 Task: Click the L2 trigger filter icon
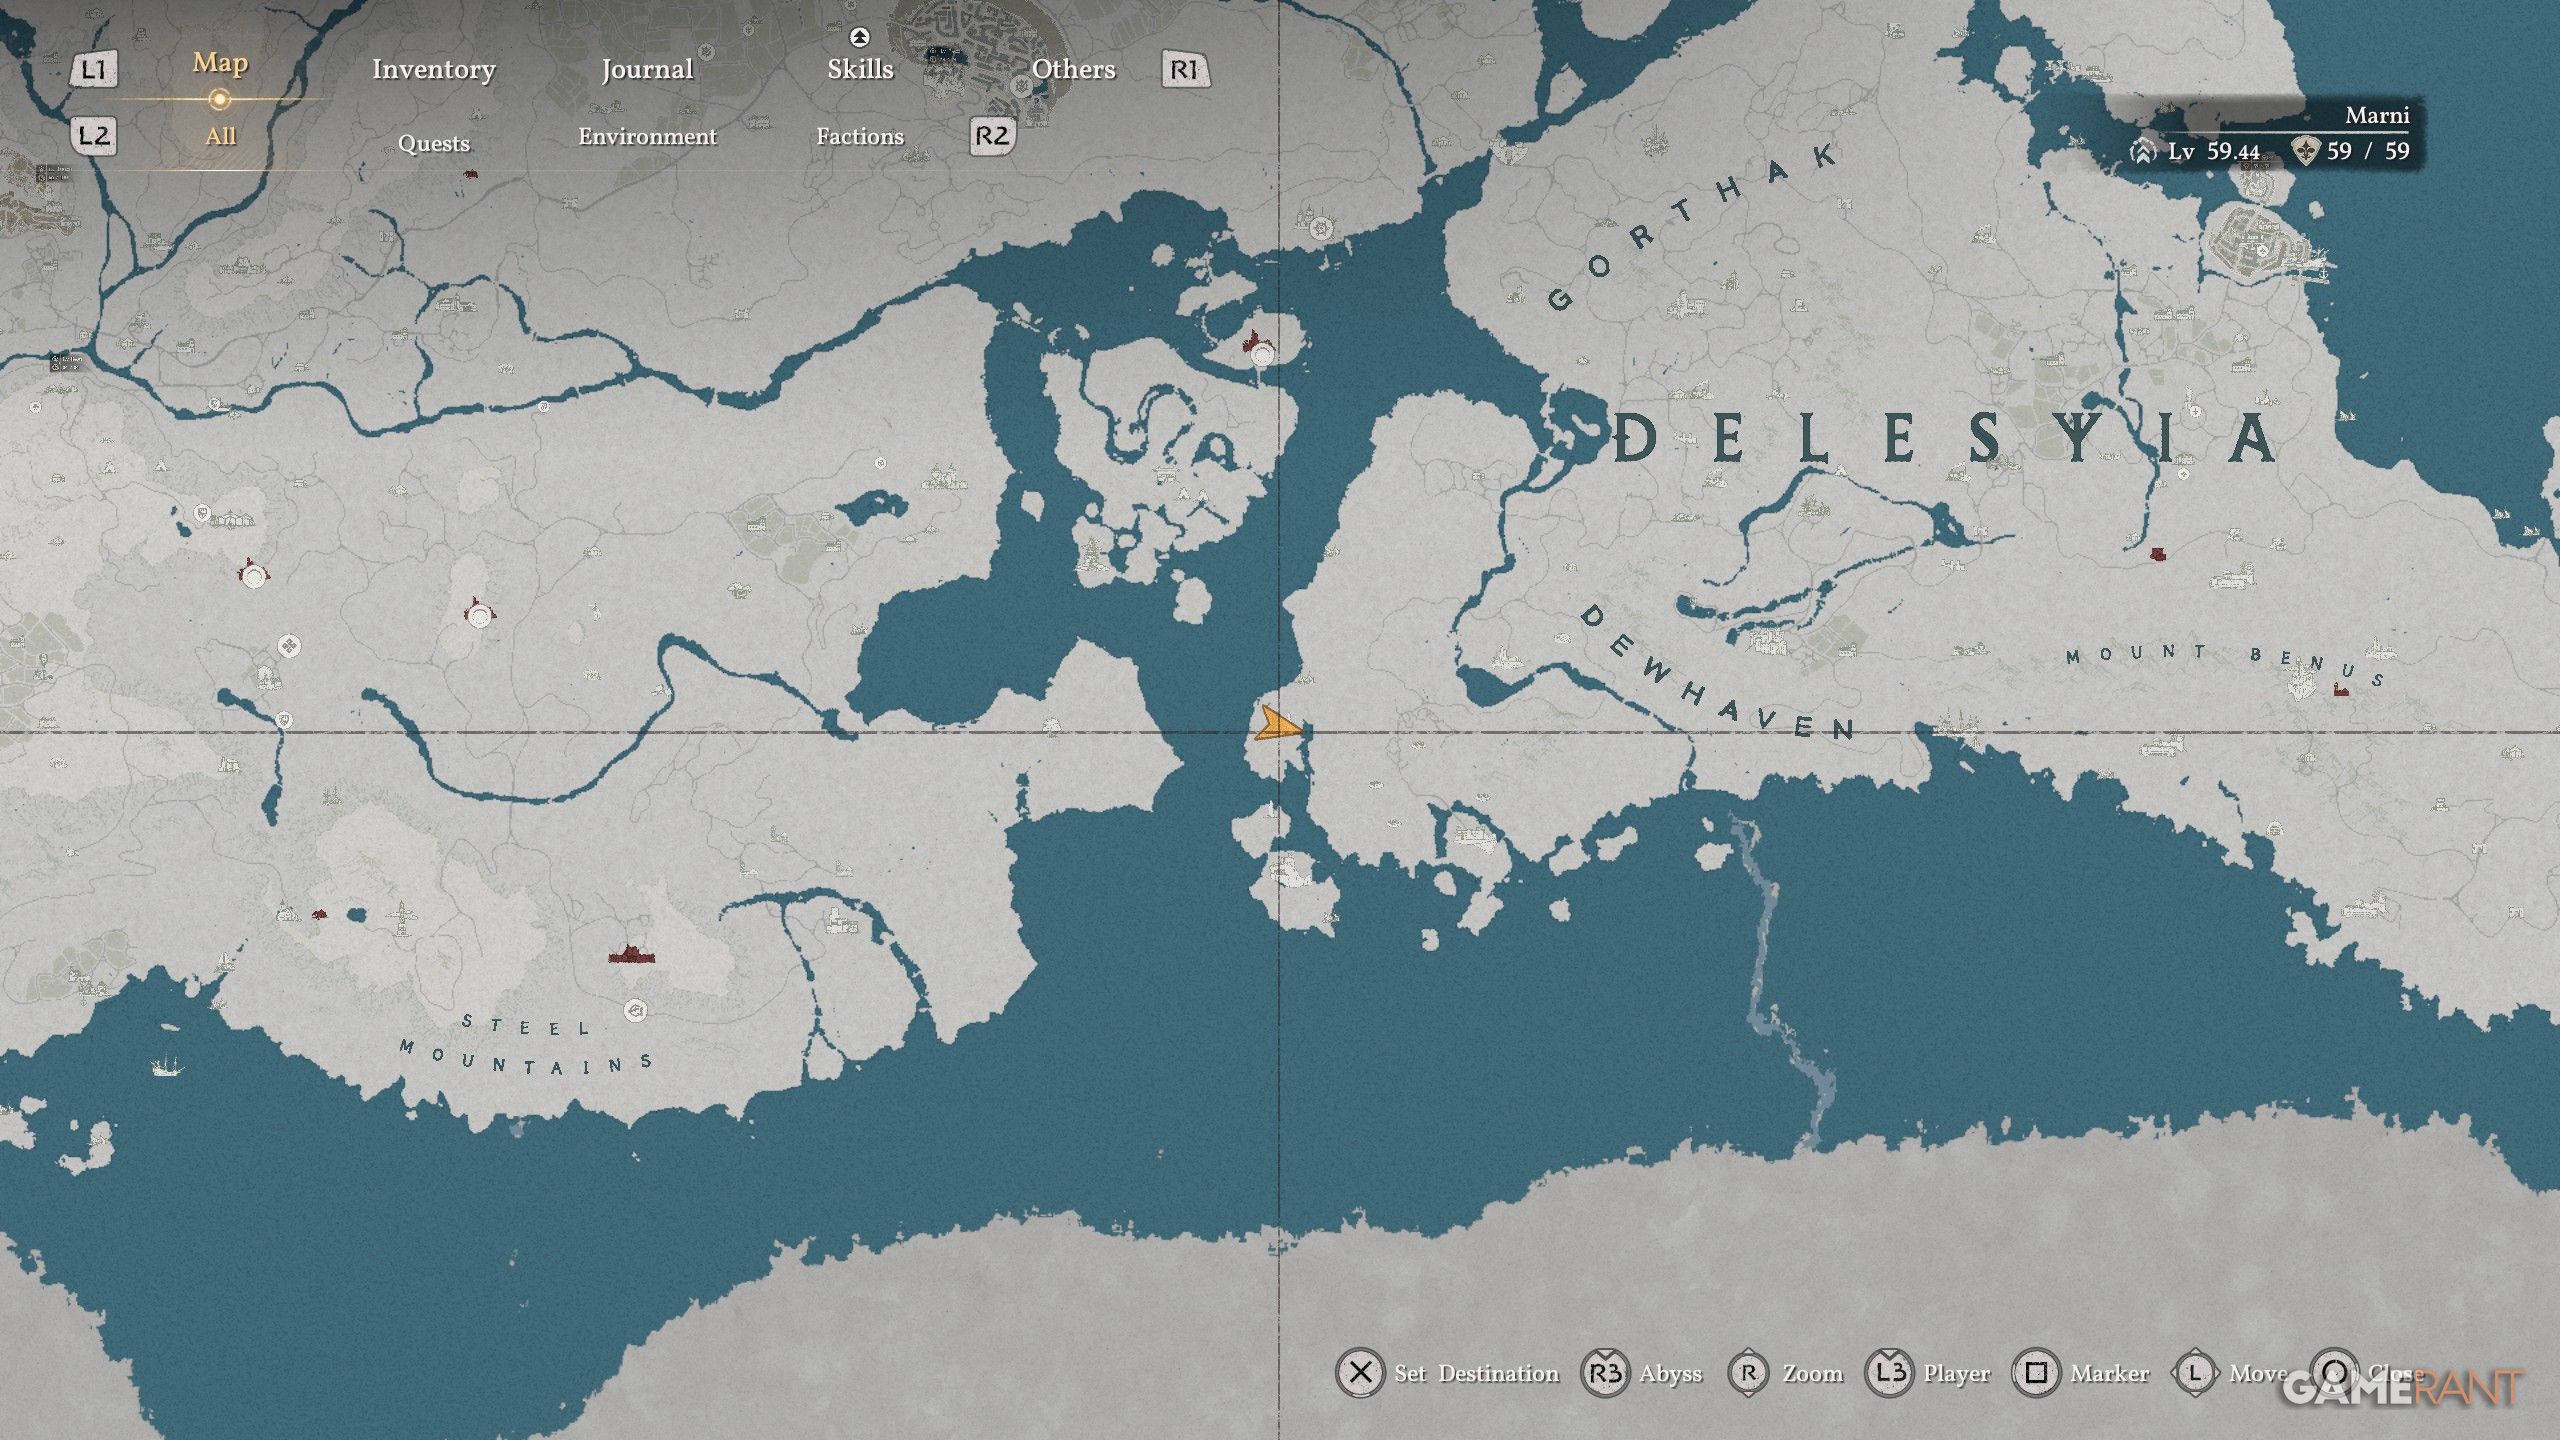[93, 136]
